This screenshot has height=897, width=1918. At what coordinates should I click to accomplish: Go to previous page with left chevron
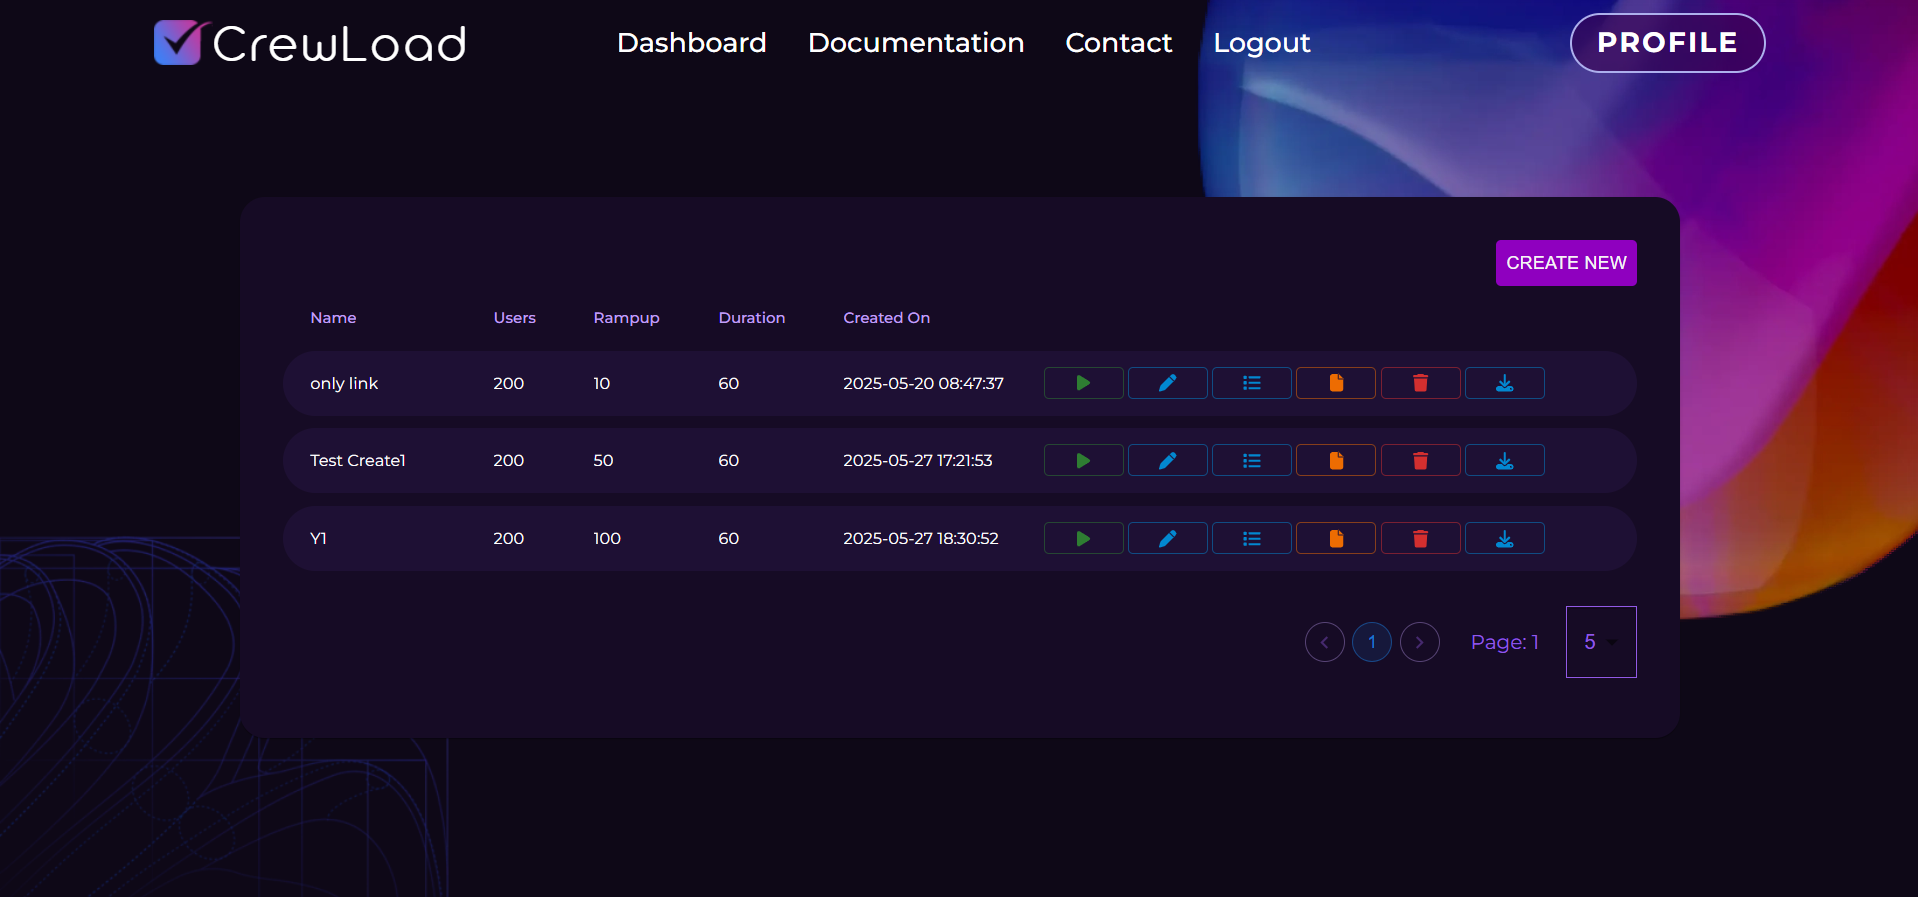pyautogui.click(x=1325, y=642)
